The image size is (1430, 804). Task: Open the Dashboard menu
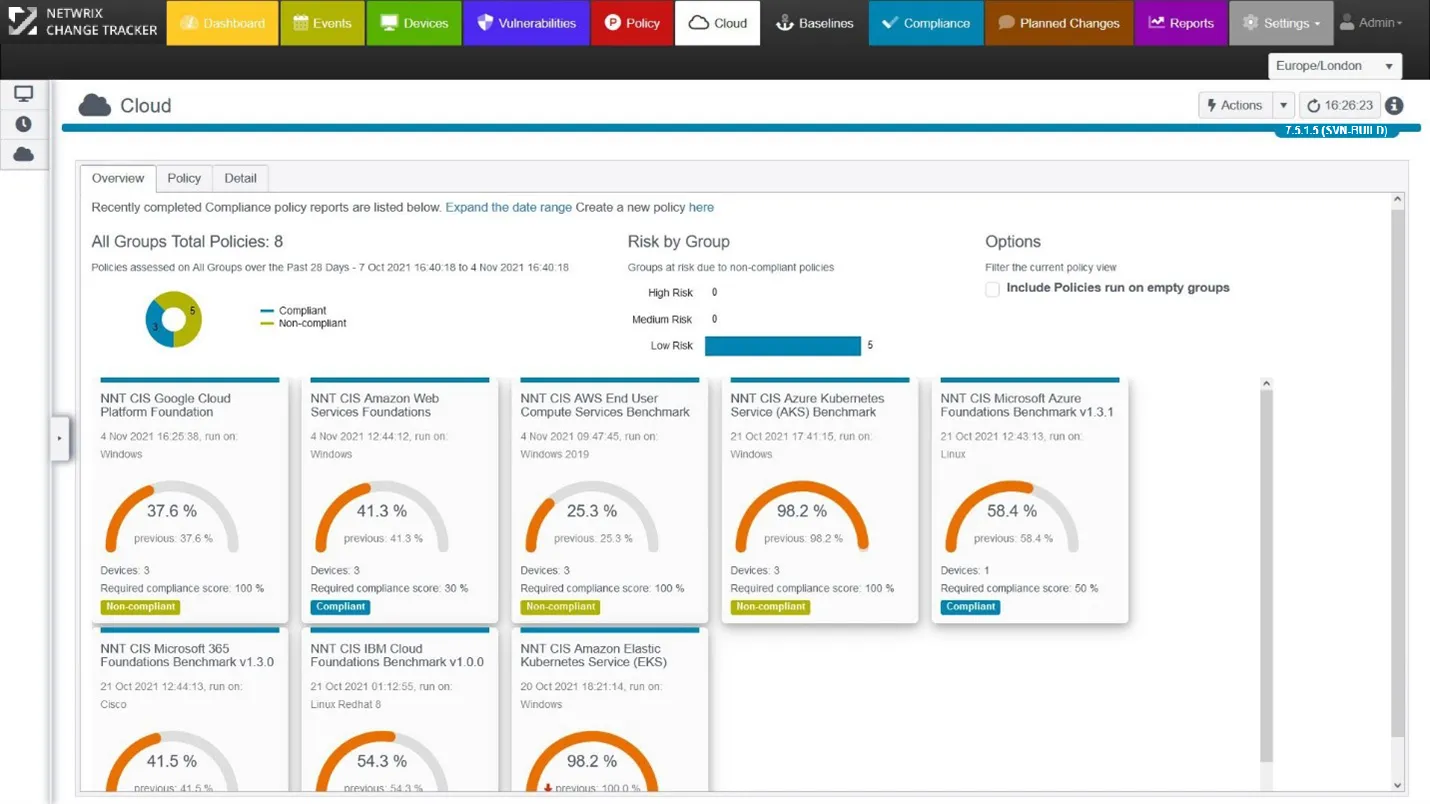[223, 23]
